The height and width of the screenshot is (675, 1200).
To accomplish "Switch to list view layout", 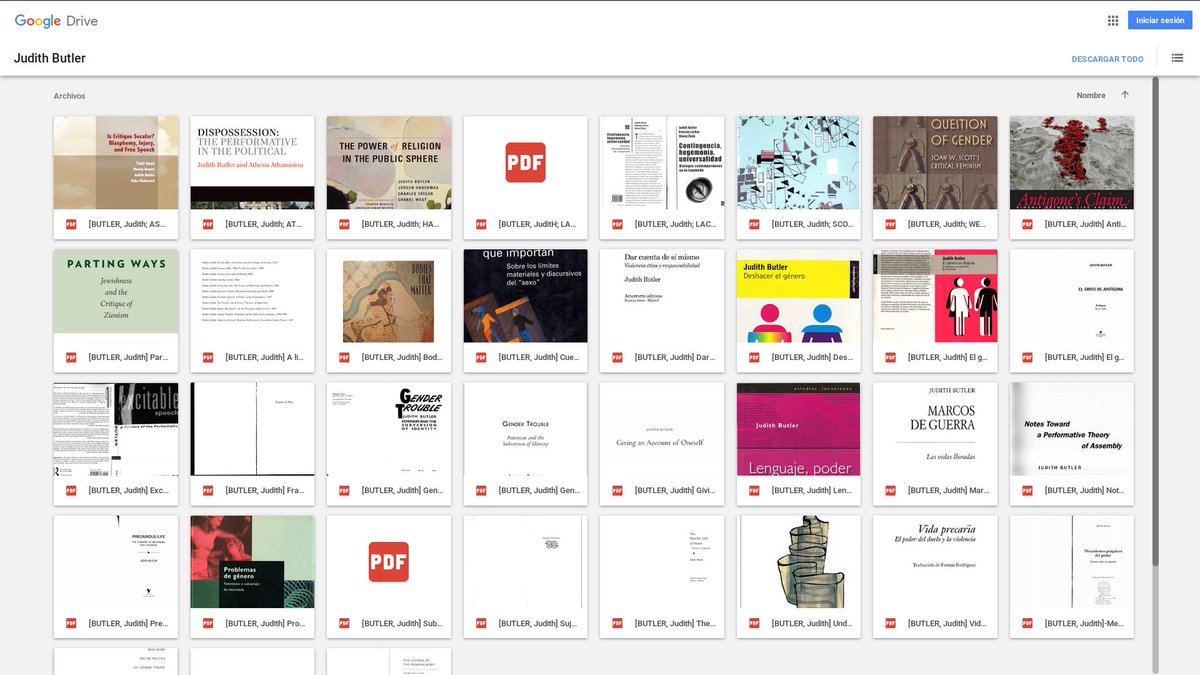I will pyautogui.click(x=1178, y=58).
